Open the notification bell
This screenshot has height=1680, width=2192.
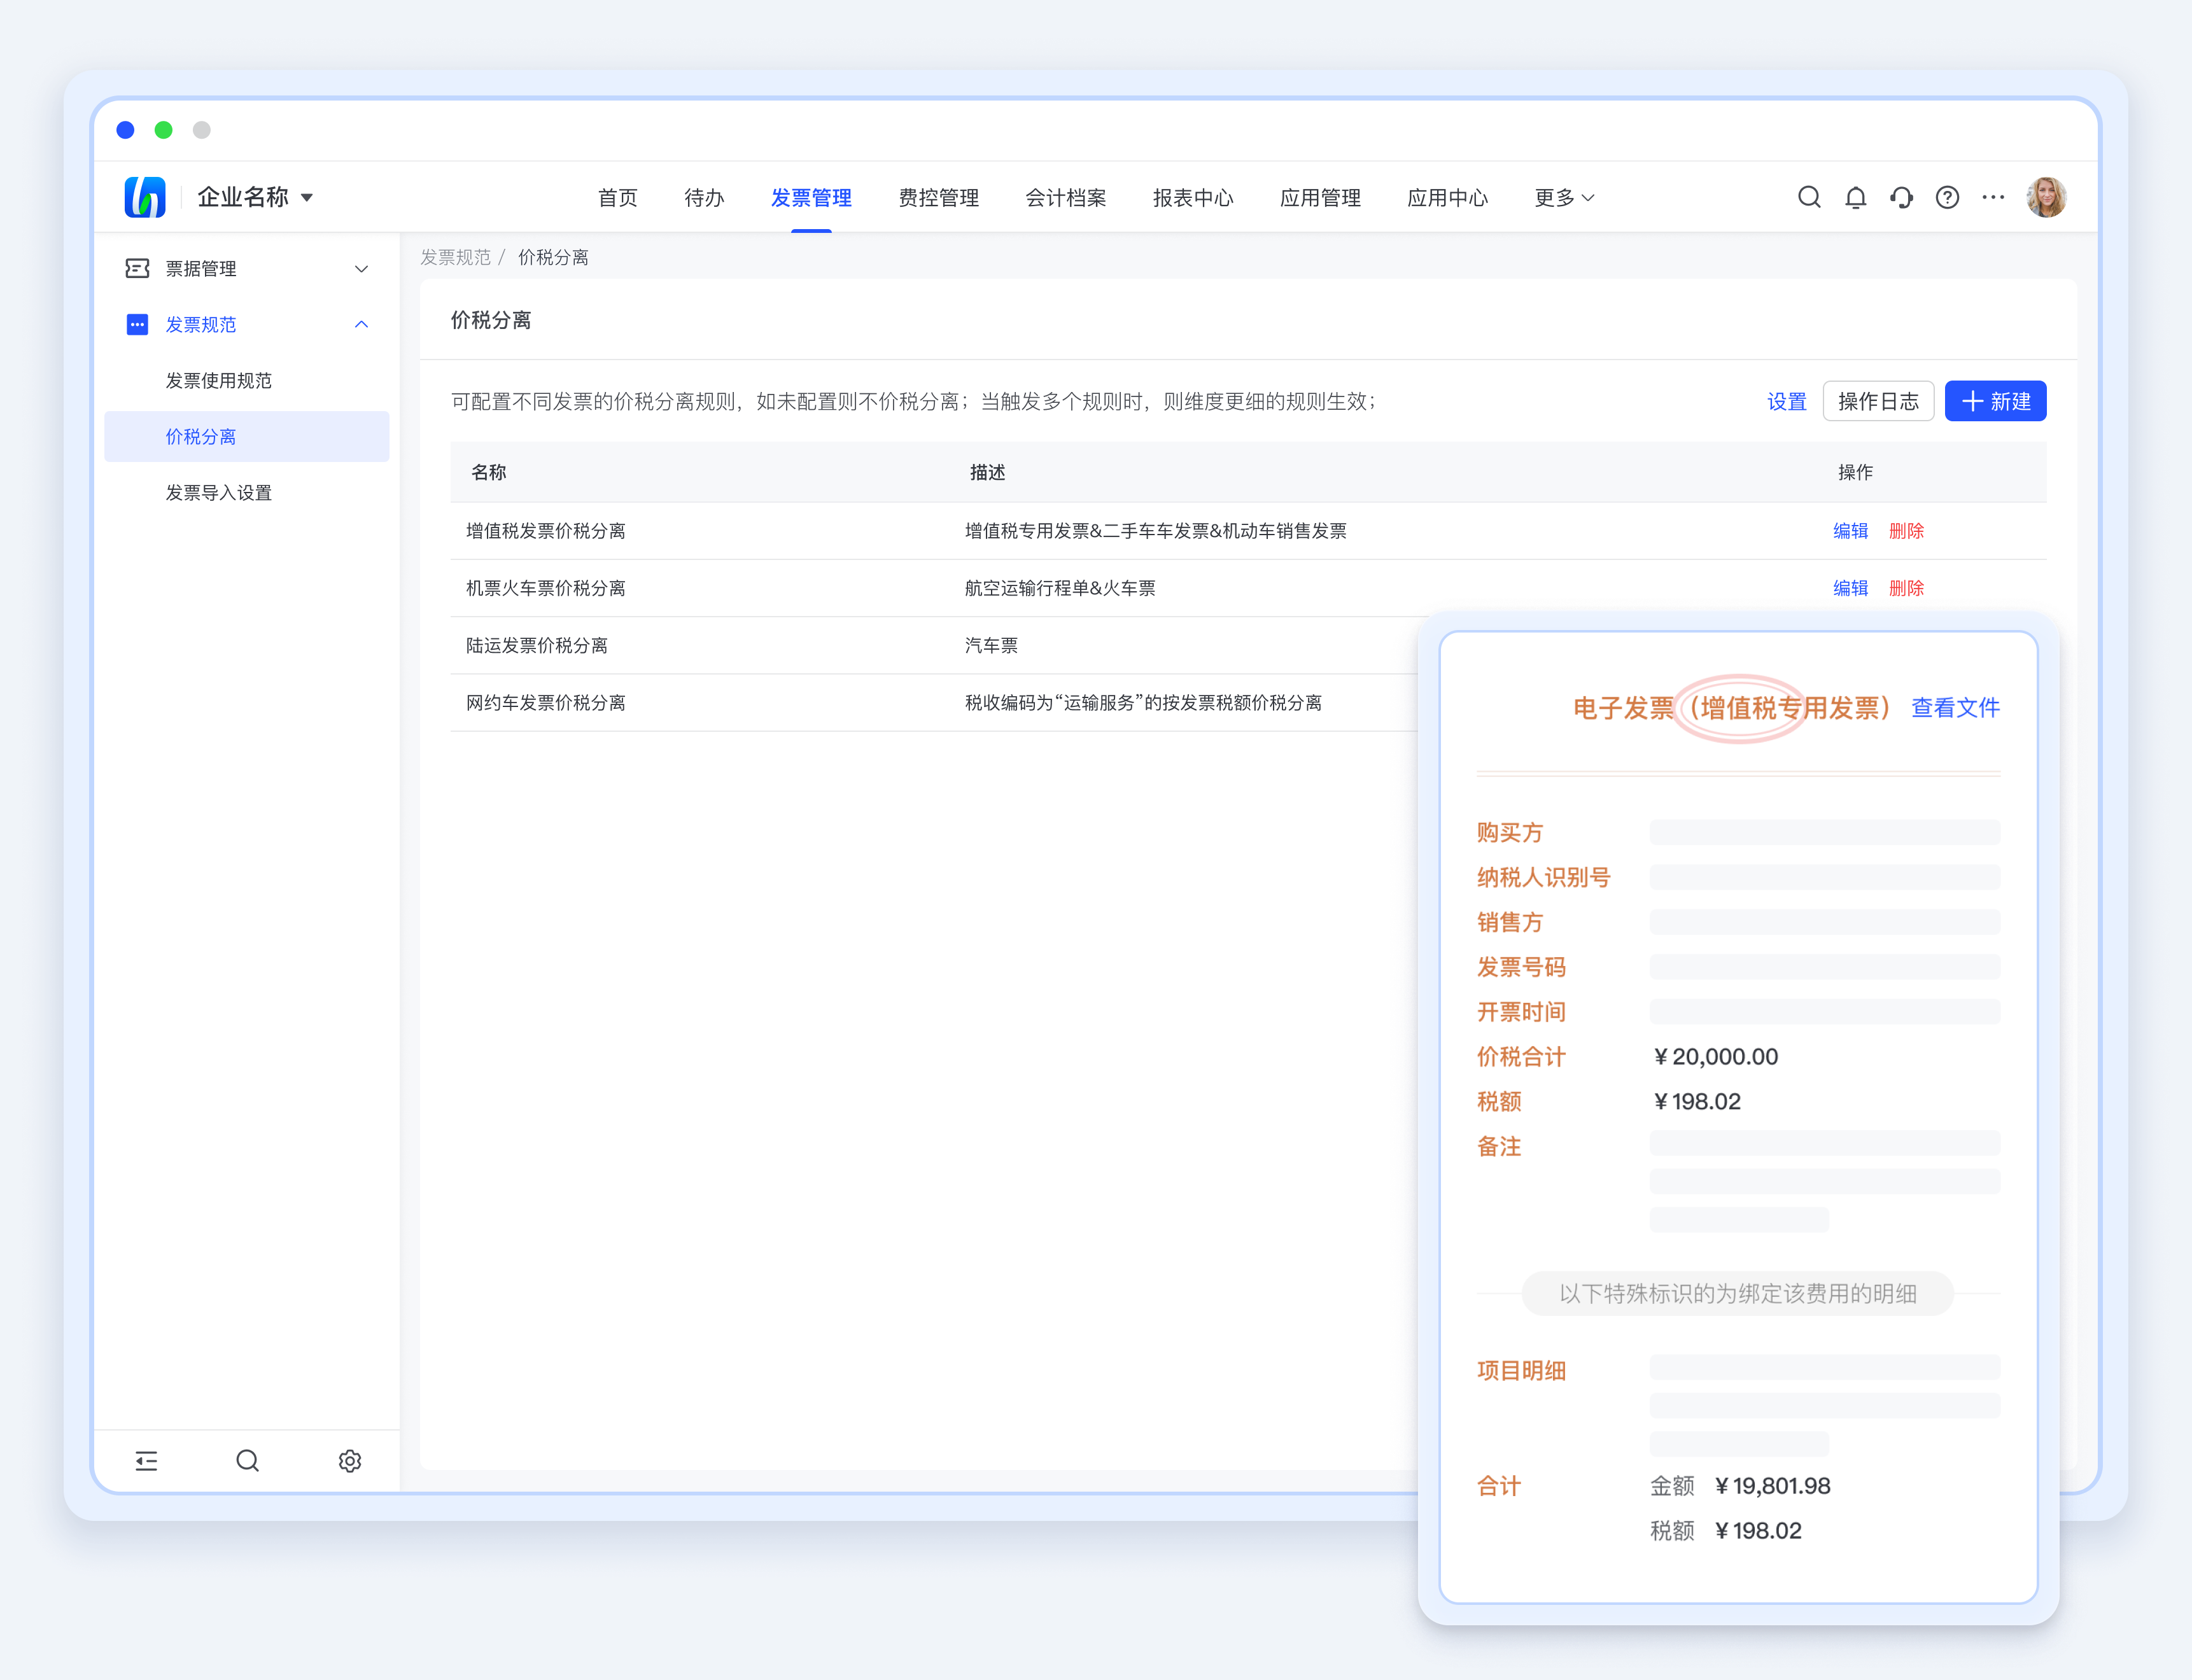click(x=1855, y=197)
